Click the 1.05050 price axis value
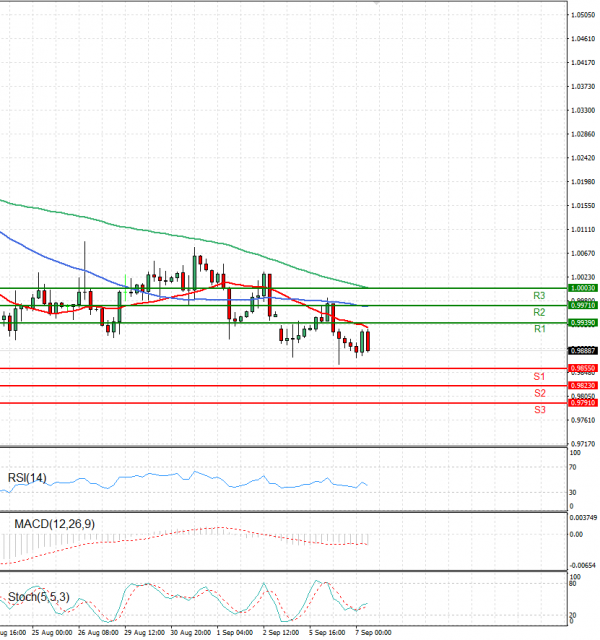This screenshot has height=640, width=600. (583, 15)
